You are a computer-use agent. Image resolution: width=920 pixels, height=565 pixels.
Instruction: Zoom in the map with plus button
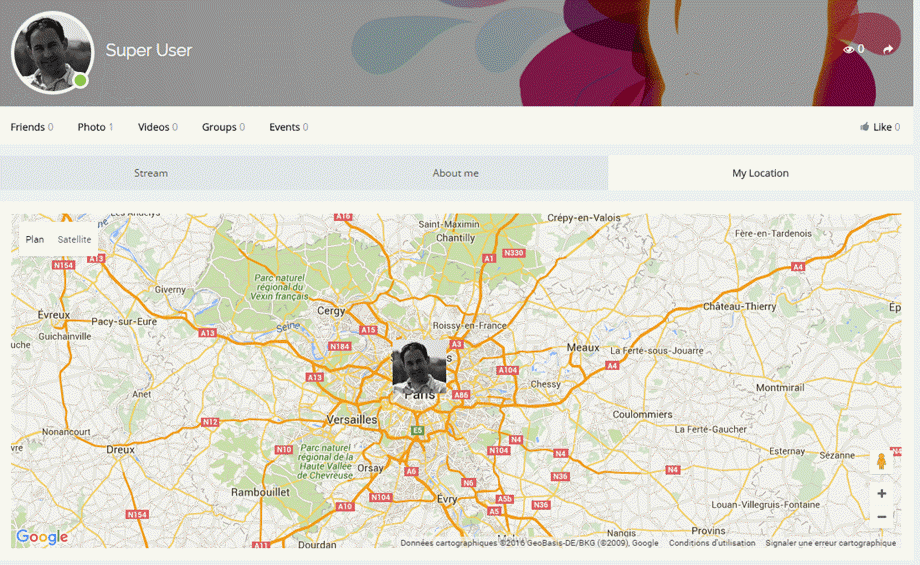881,494
